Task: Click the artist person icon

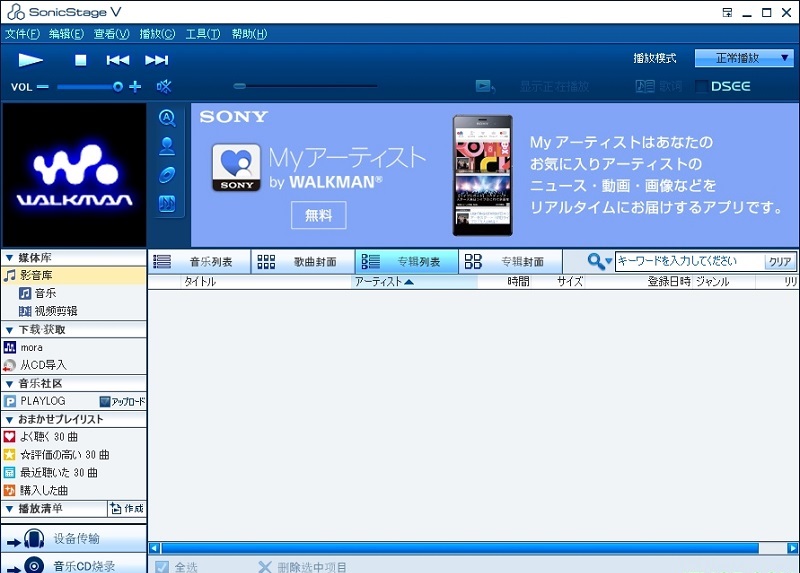Action: point(167,146)
